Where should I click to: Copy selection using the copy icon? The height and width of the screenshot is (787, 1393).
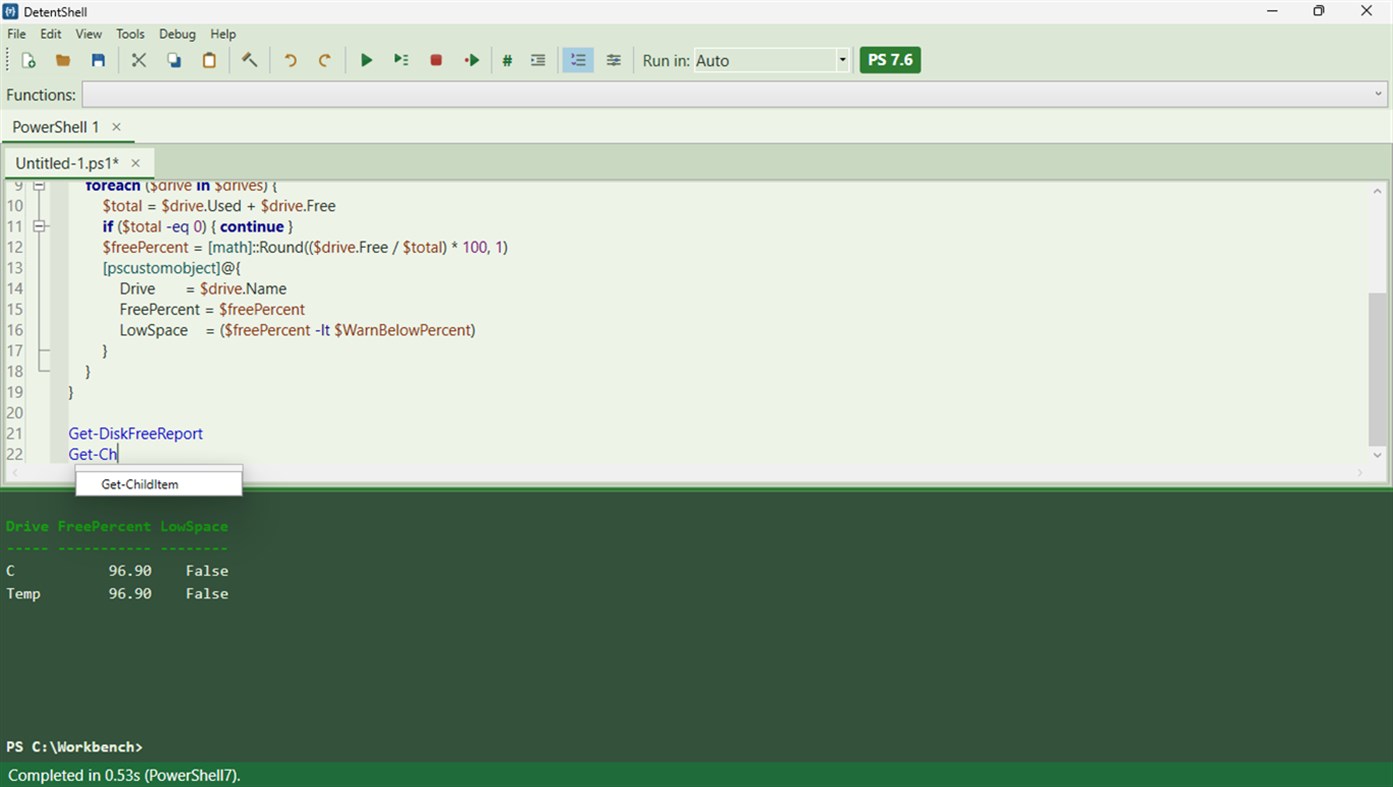pyautogui.click(x=174, y=60)
